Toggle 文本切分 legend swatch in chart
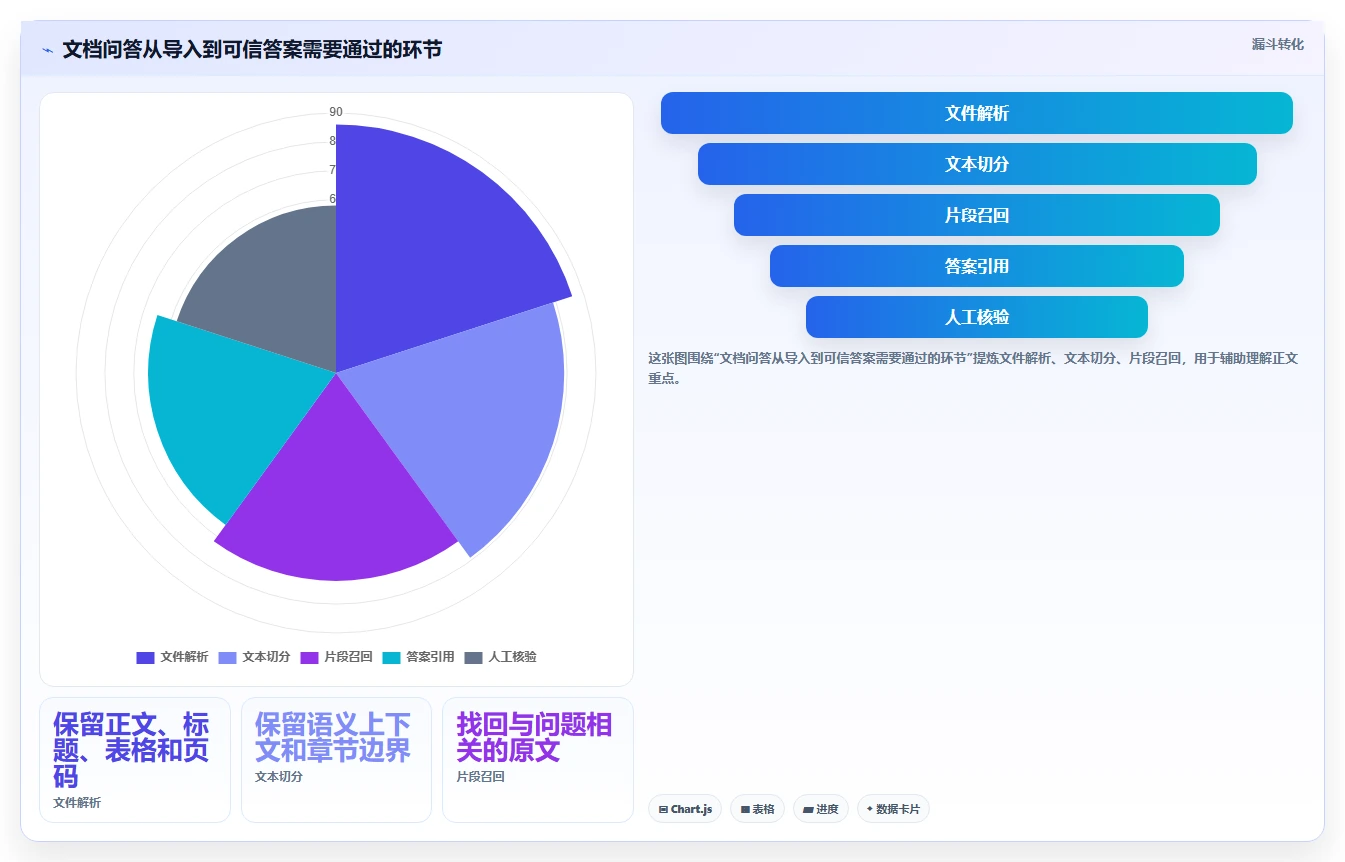The height and width of the screenshot is (862, 1345). click(227, 657)
